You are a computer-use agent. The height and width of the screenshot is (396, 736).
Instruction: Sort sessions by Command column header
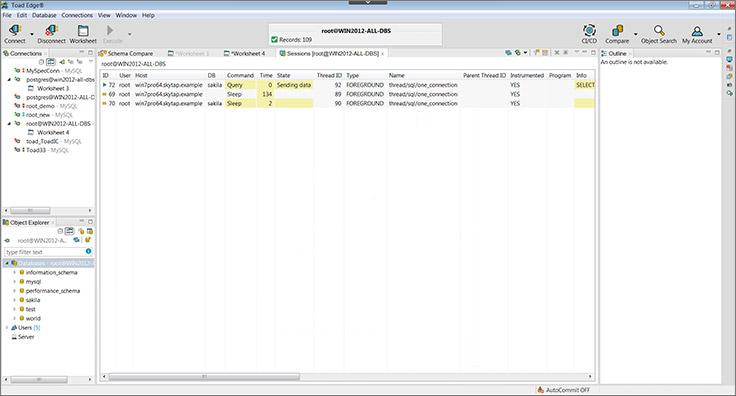pos(240,75)
